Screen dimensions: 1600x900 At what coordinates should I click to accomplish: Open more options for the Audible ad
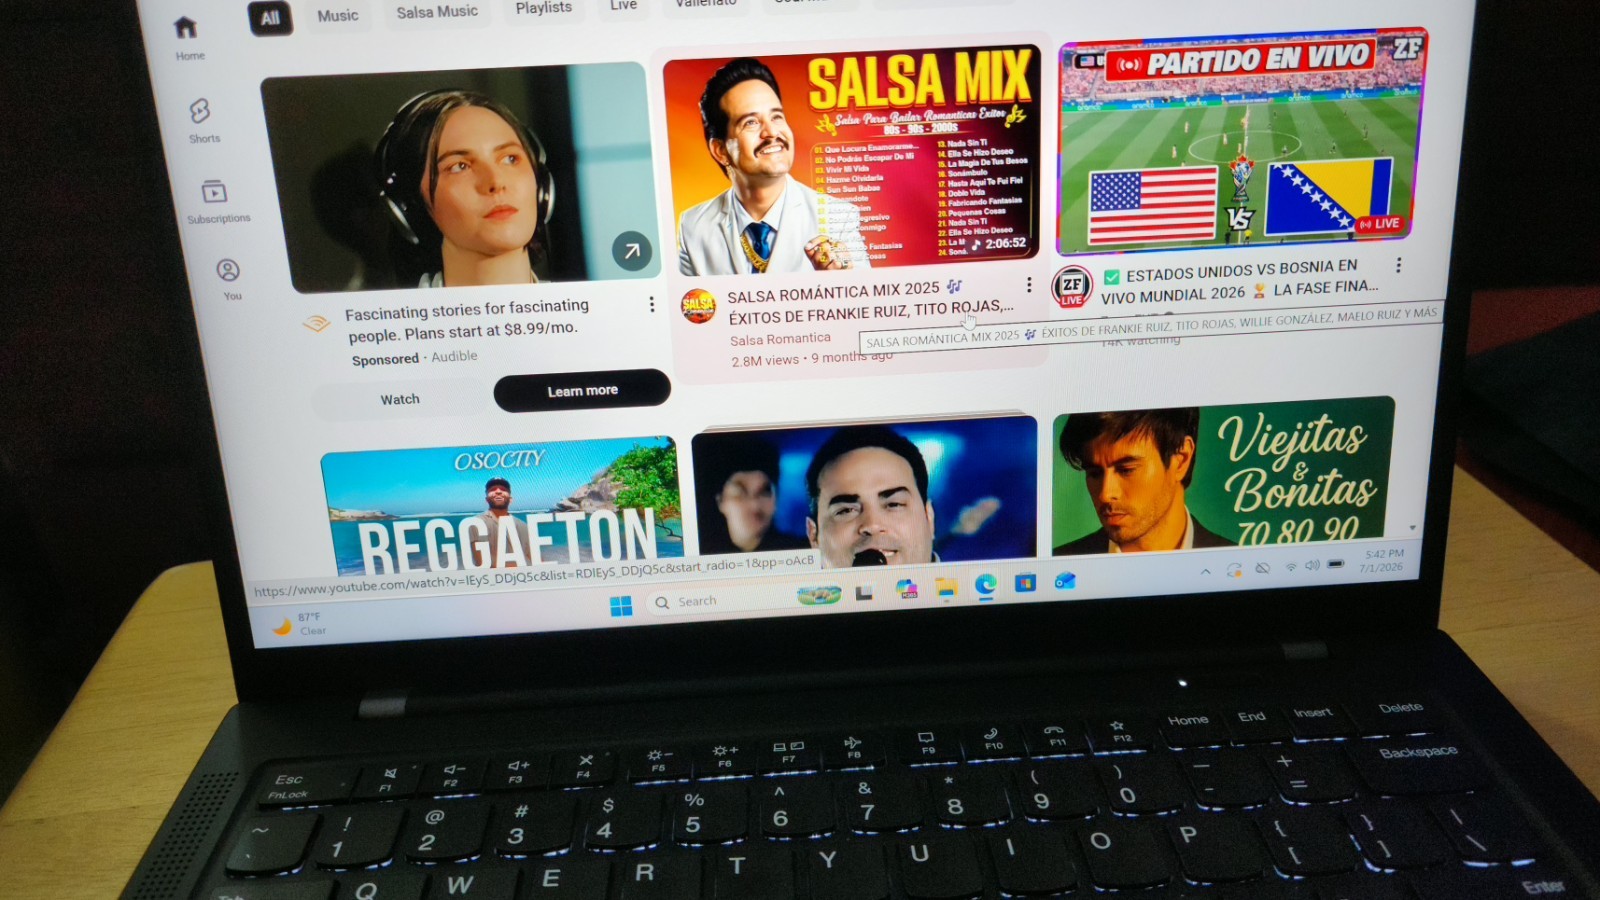pos(651,304)
